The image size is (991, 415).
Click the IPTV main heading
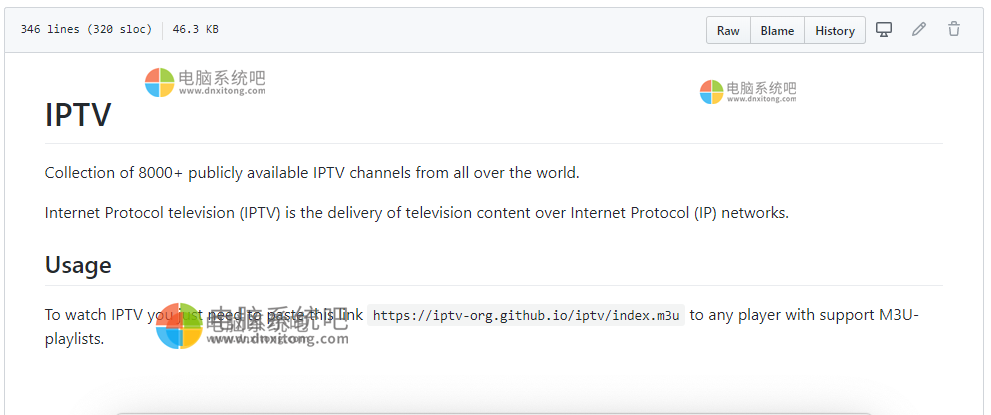(78, 115)
